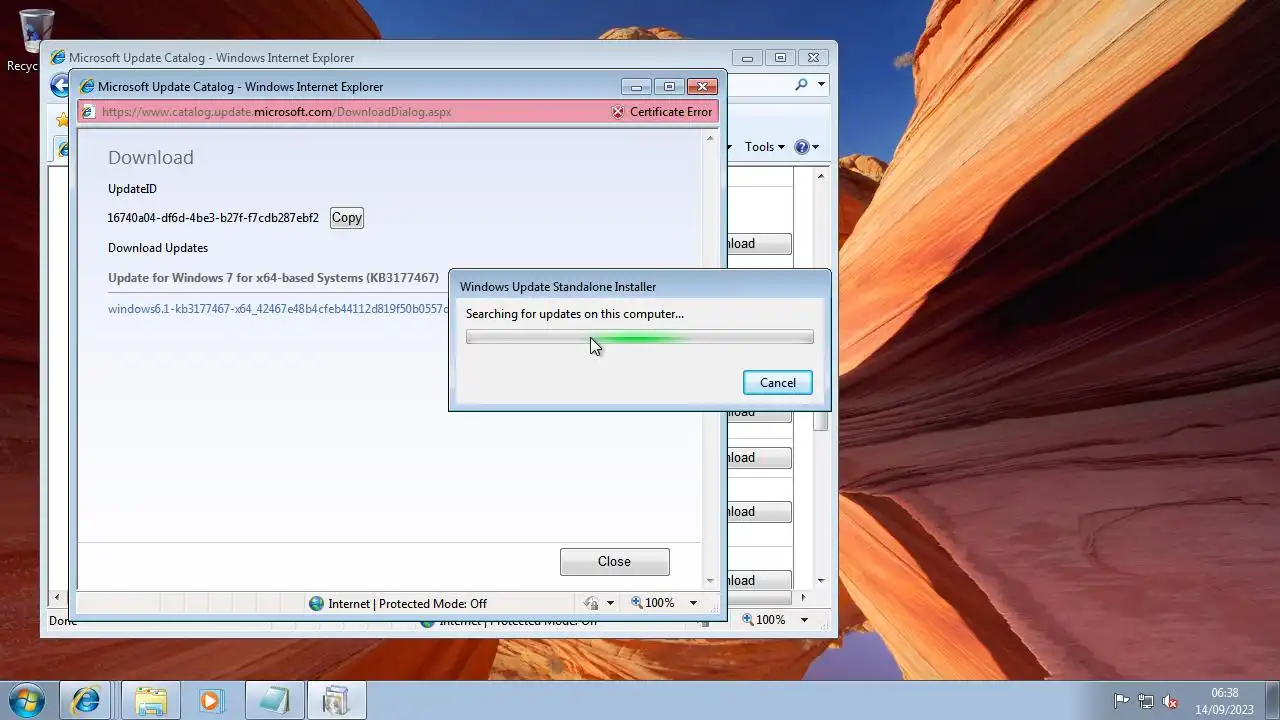Open zoom level dropdown arrow in download dialog status bar
This screenshot has width=1280, height=720.
click(x=693, y=603)
